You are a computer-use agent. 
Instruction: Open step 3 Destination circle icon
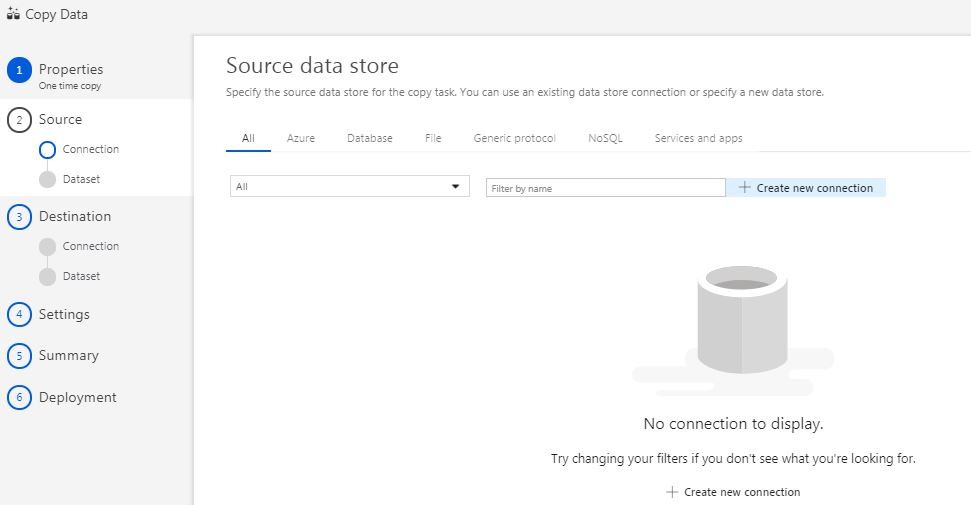tap(19, 217)
